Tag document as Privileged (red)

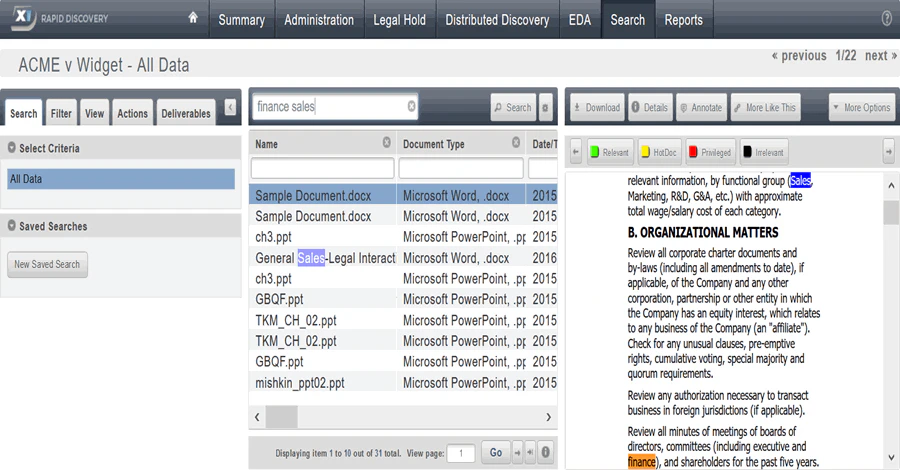tap(711, 152)
